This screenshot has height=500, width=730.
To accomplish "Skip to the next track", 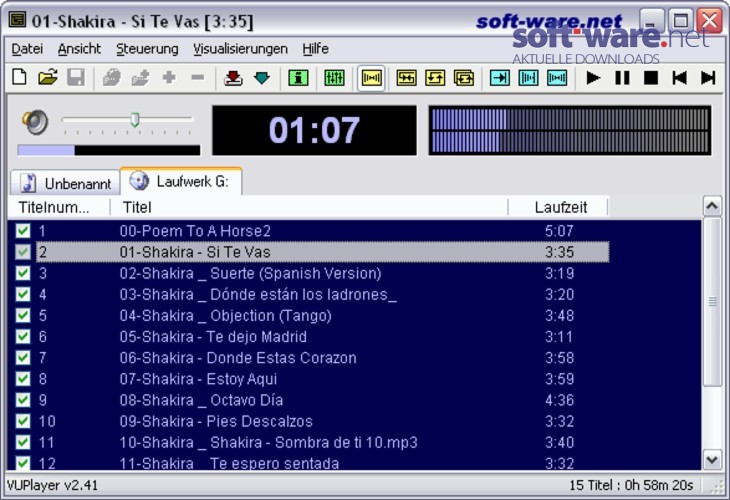I will (x=708, y=77).
